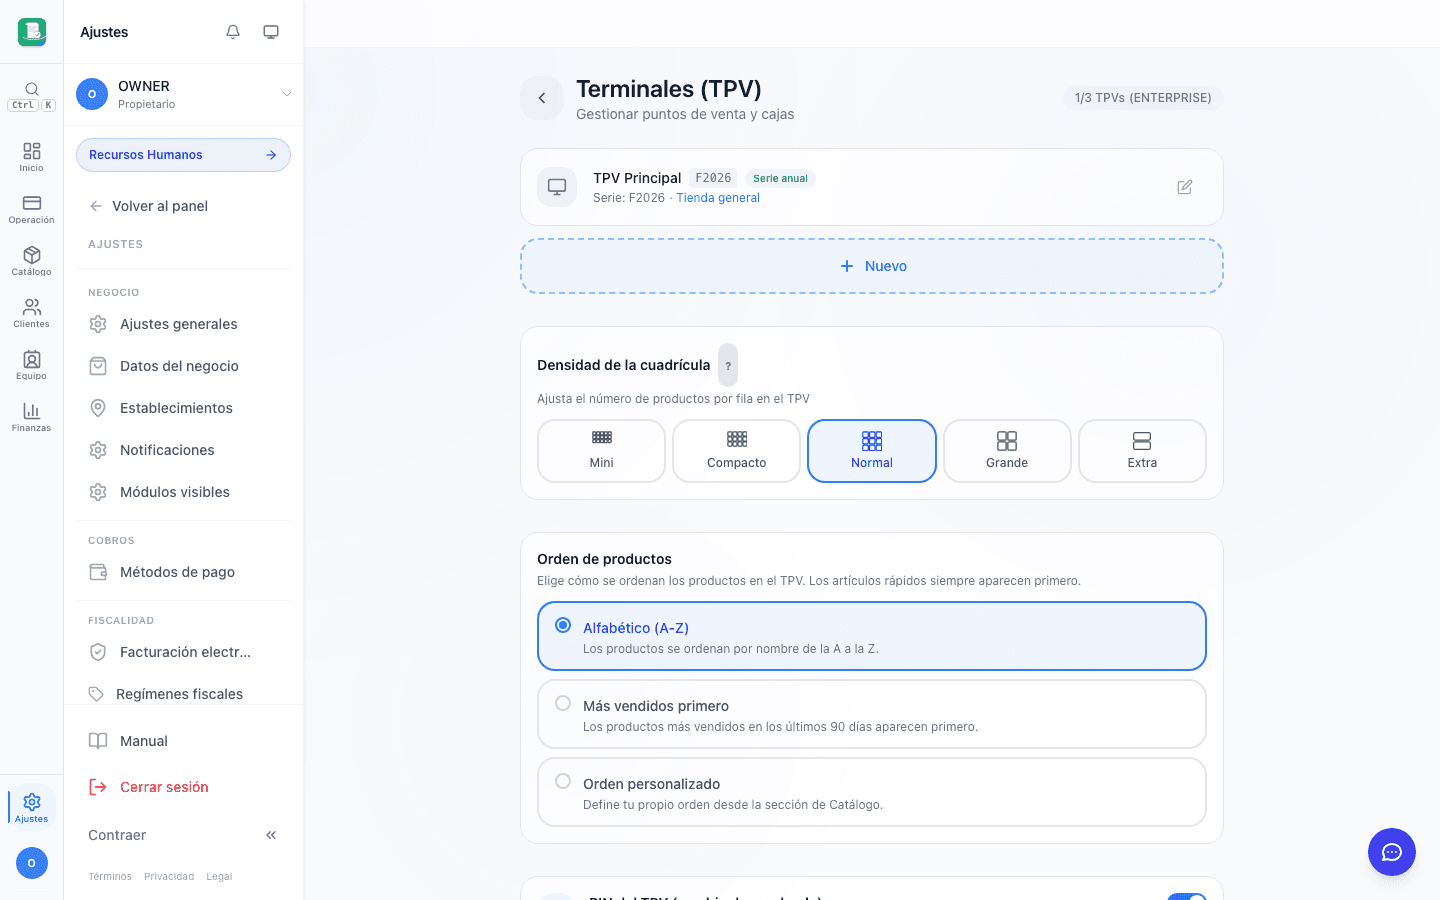1440x900 pixels.
Task: Open Términos footer link
Action: coord(110,877)
